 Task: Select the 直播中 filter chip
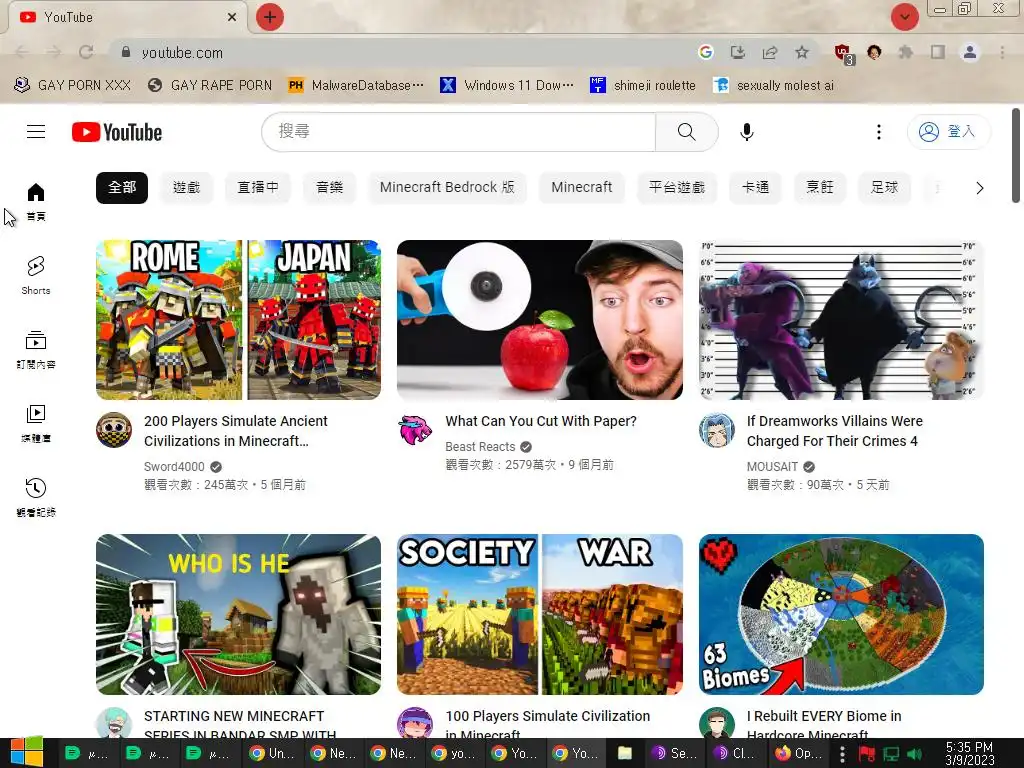[257, 188]
